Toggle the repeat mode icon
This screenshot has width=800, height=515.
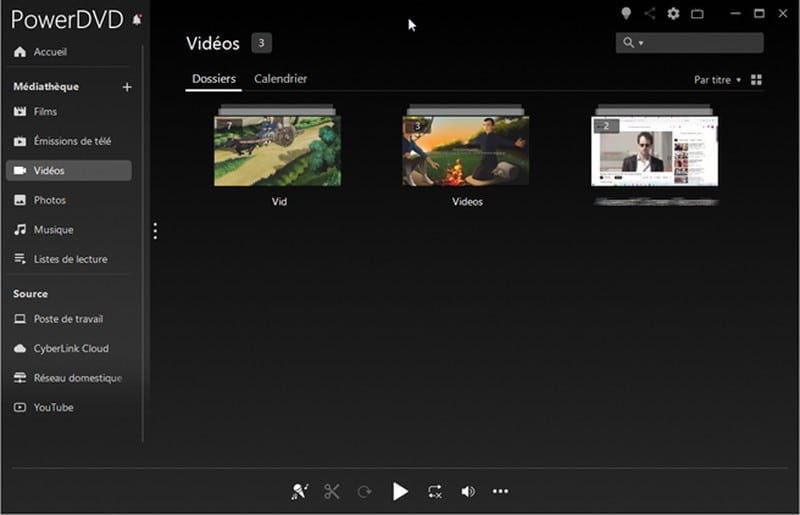point(435,492)
